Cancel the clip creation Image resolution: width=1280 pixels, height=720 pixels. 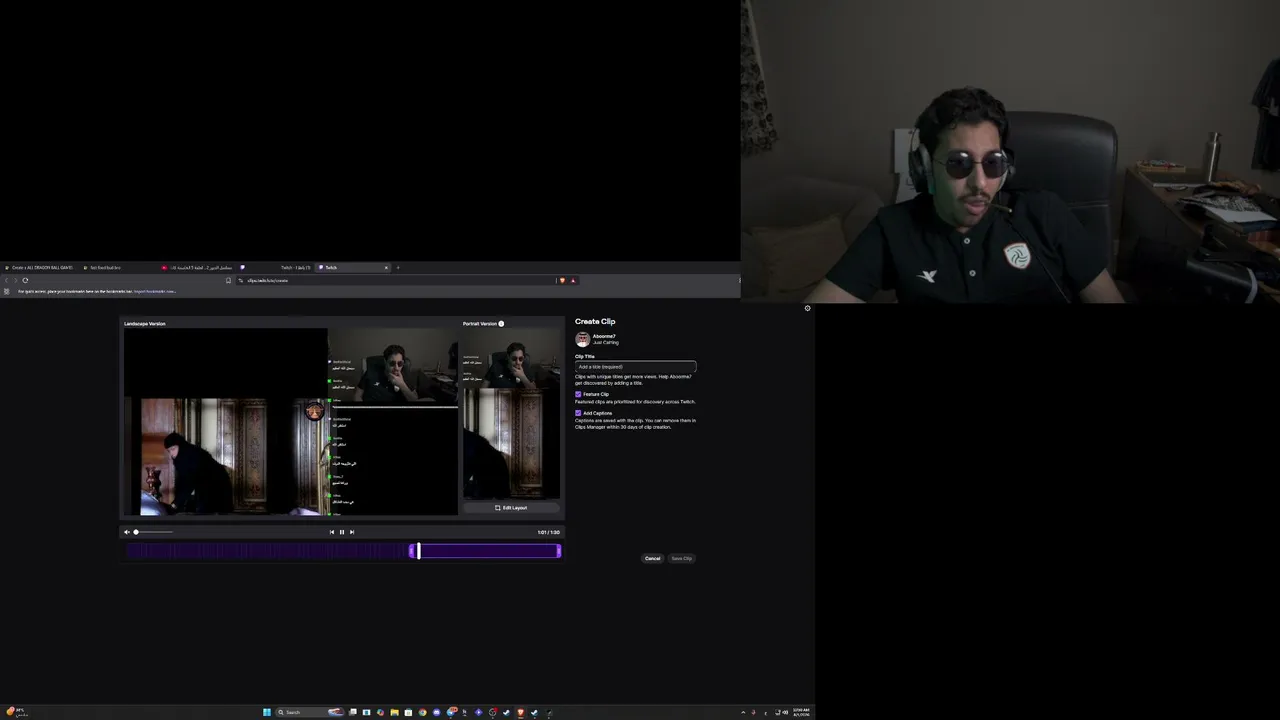pyautogui.click(x=653, y=558)
